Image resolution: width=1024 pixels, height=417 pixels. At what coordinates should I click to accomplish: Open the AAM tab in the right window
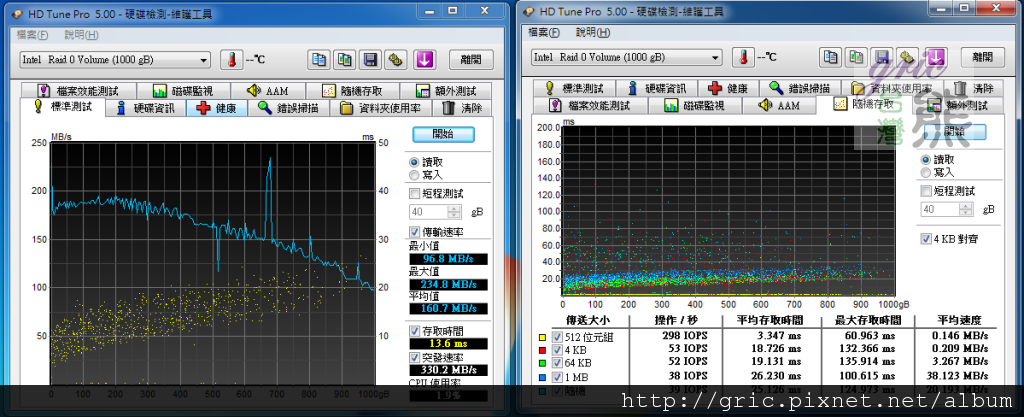(x=780, y=105)
